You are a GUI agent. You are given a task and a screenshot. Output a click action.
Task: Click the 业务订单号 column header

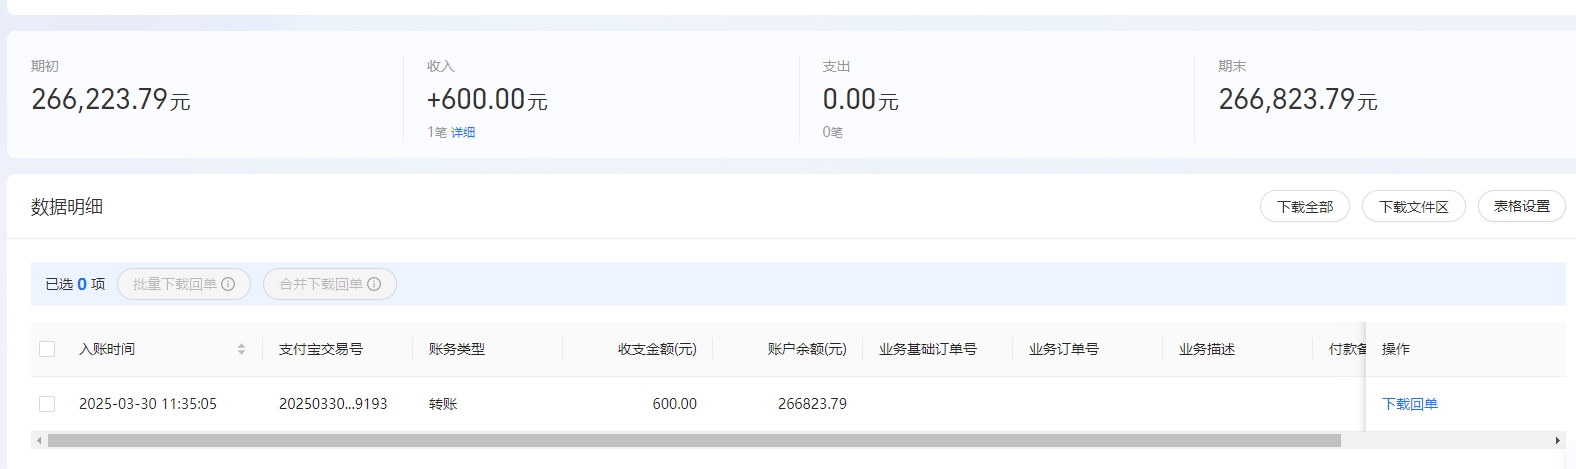coord(1064,349)
